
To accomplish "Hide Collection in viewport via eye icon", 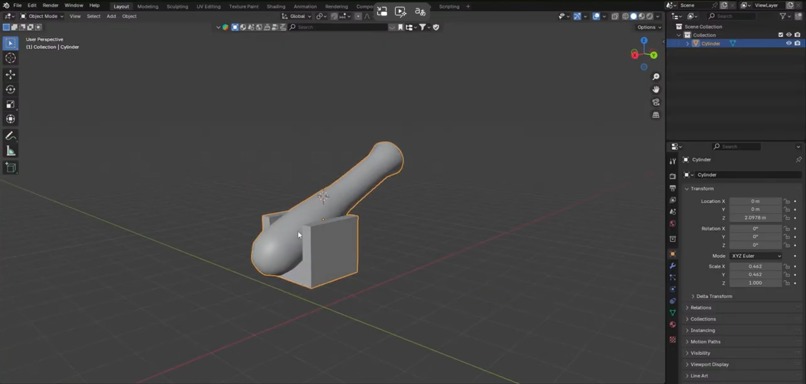I will click(x=789, y=35).
